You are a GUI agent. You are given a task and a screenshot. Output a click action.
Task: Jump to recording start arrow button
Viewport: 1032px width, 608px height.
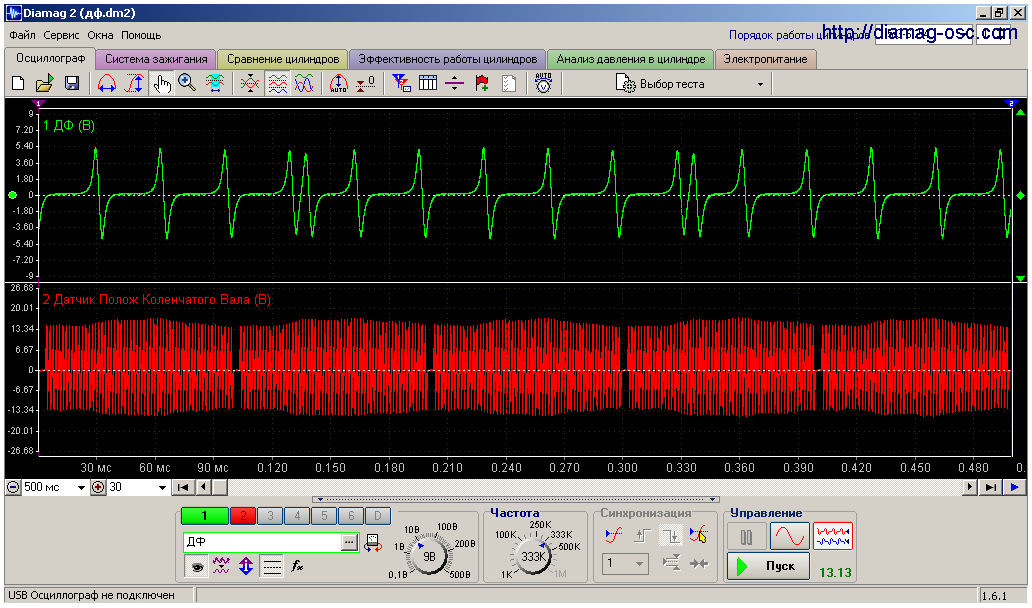[x=183, y=488]
